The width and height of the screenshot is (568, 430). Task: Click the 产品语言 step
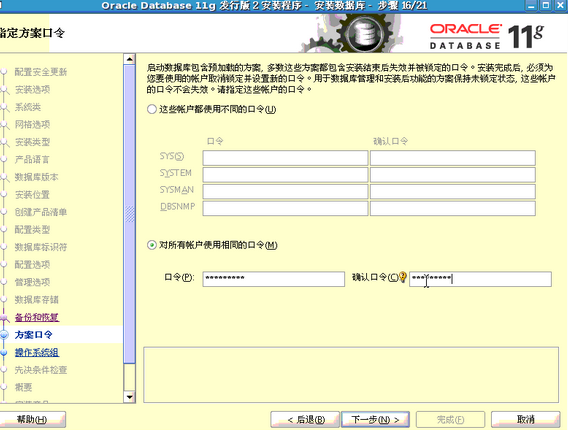pos(32,159)
